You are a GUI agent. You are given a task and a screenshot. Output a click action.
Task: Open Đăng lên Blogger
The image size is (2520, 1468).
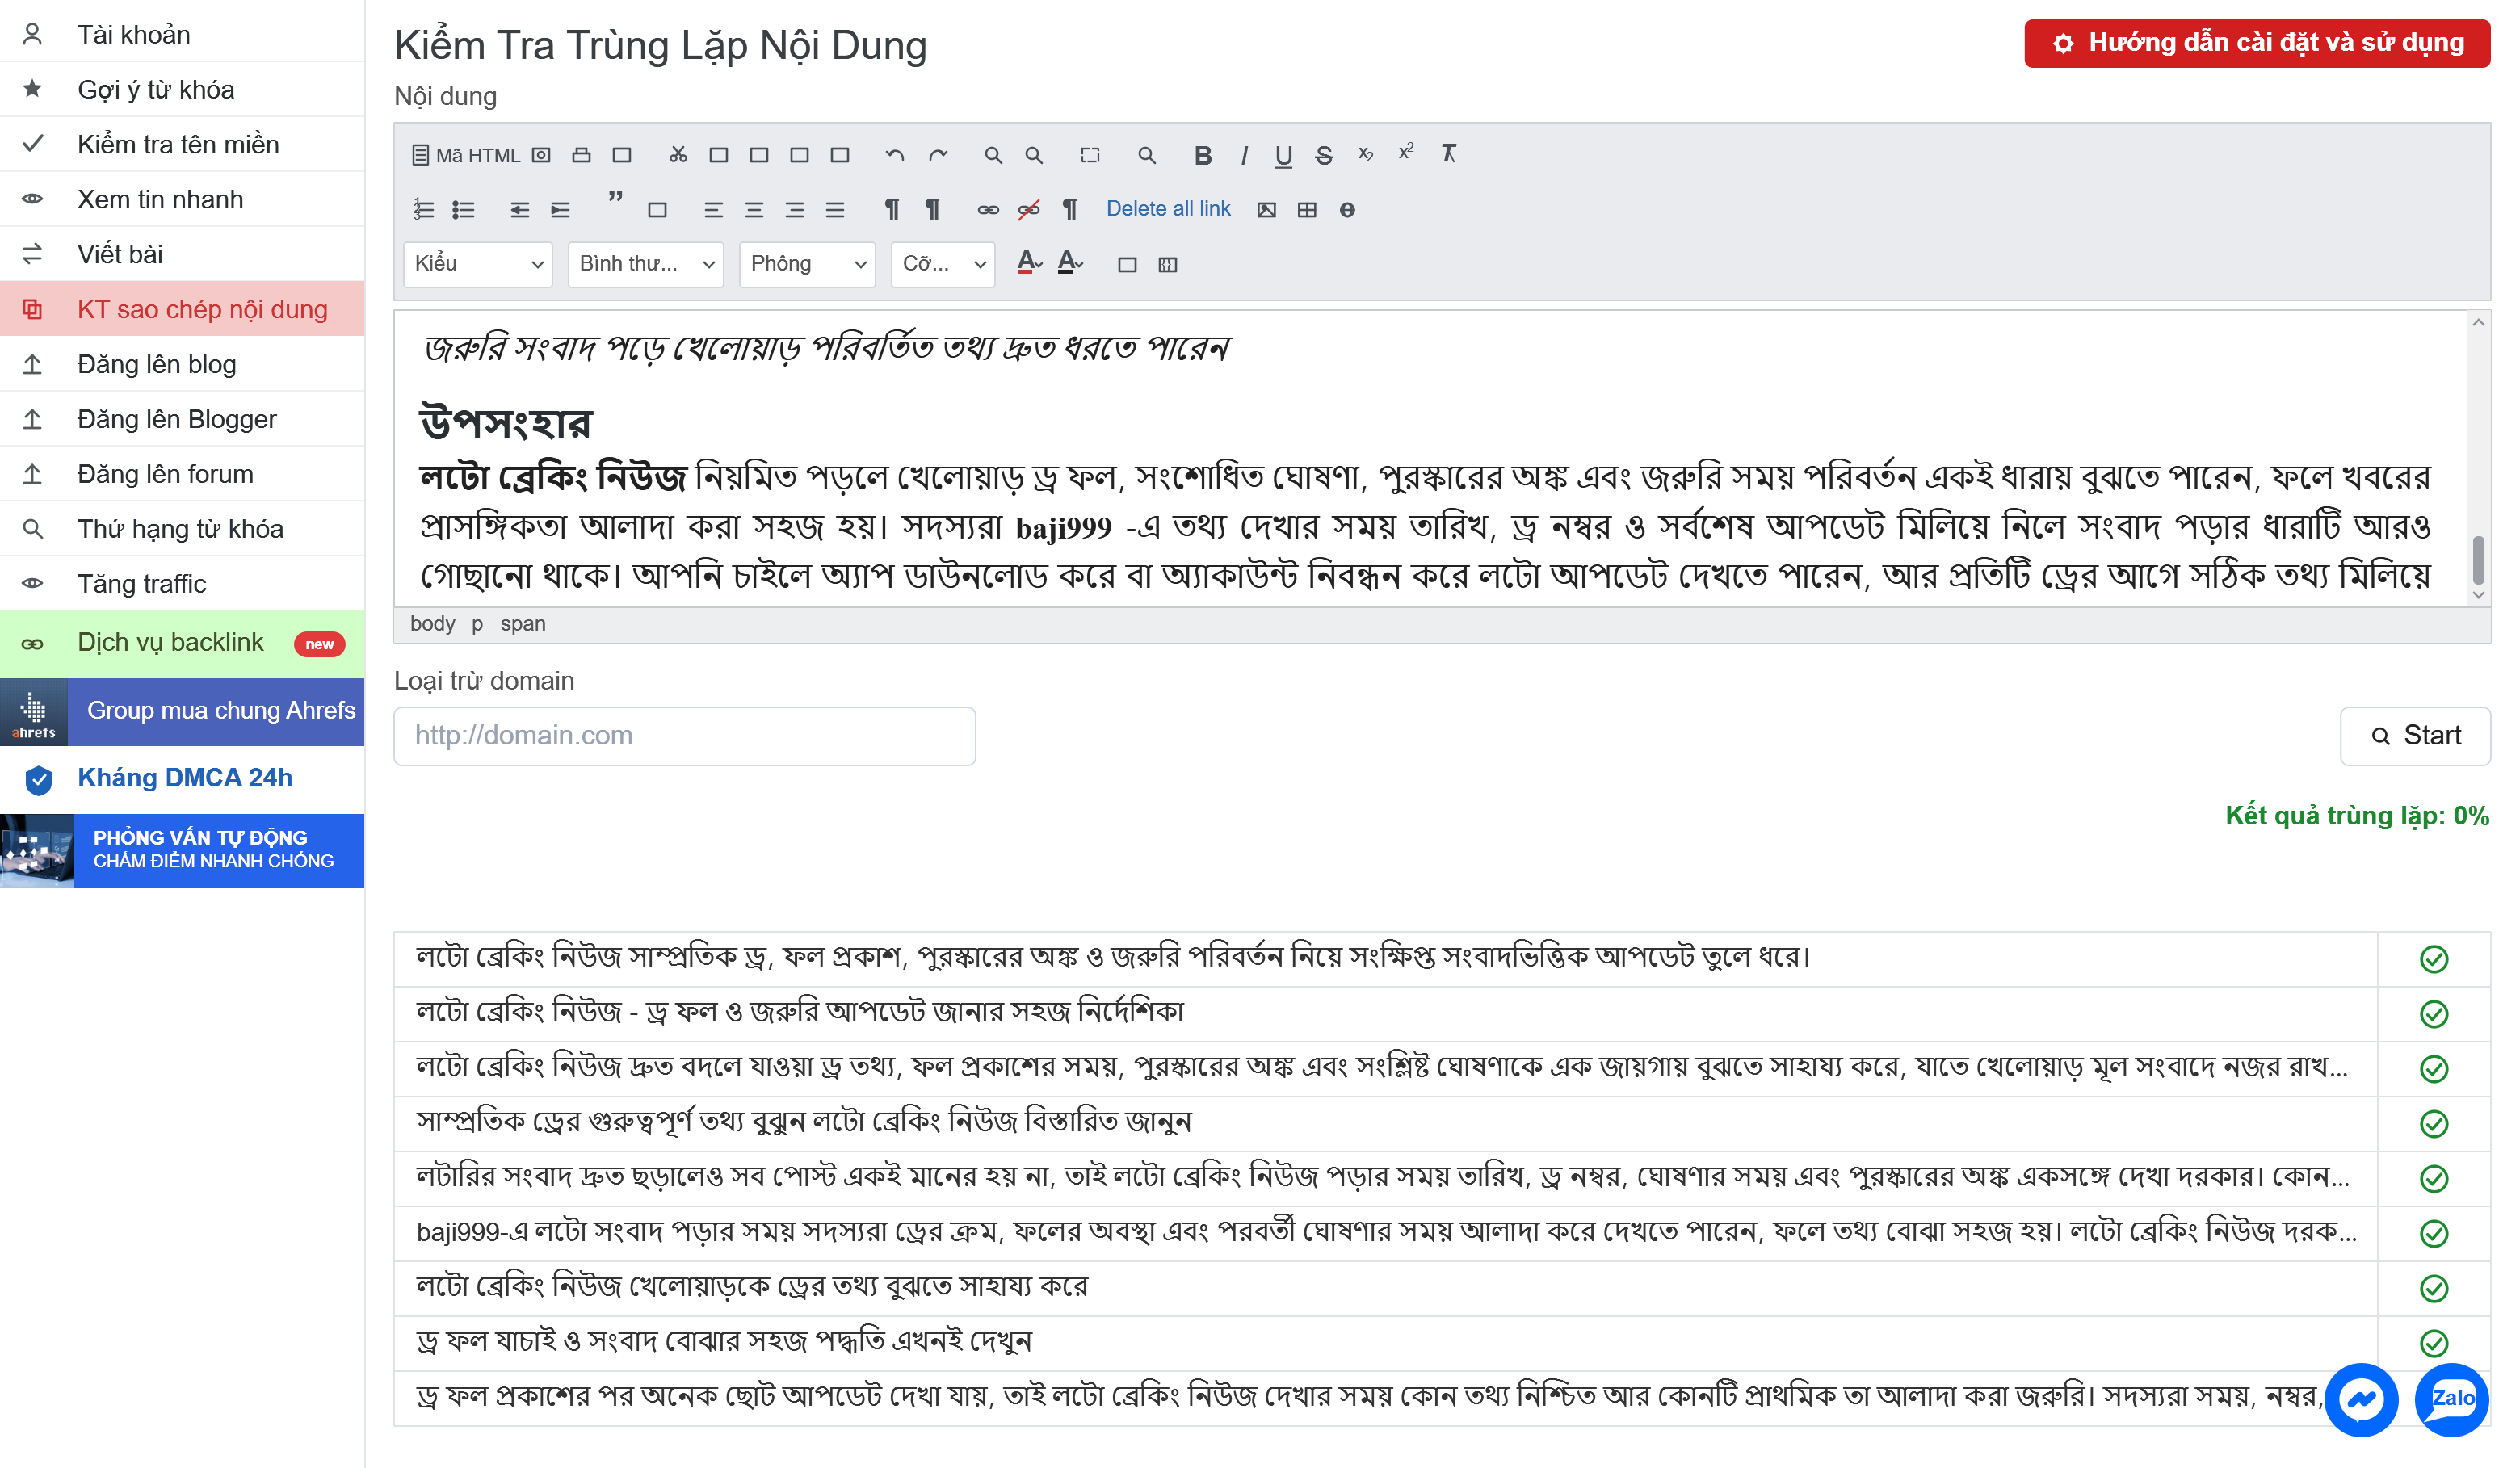coord(182,419)
